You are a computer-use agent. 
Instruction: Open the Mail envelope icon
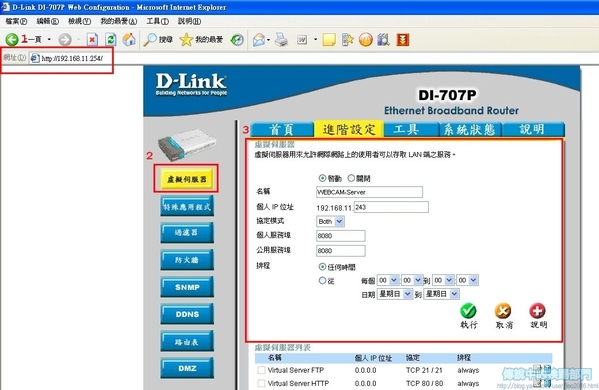point(259,40)
